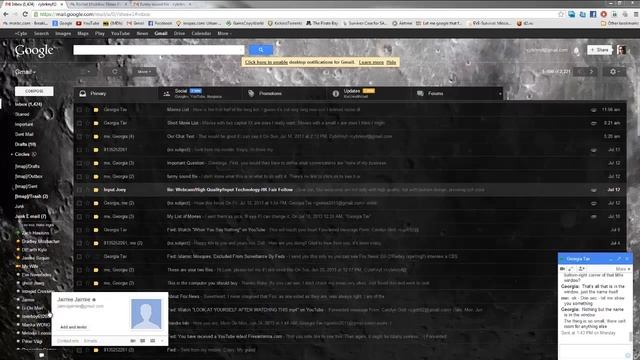
Task: Select checkbox for Short Movie List email
Action: click(x=79, y=123)
